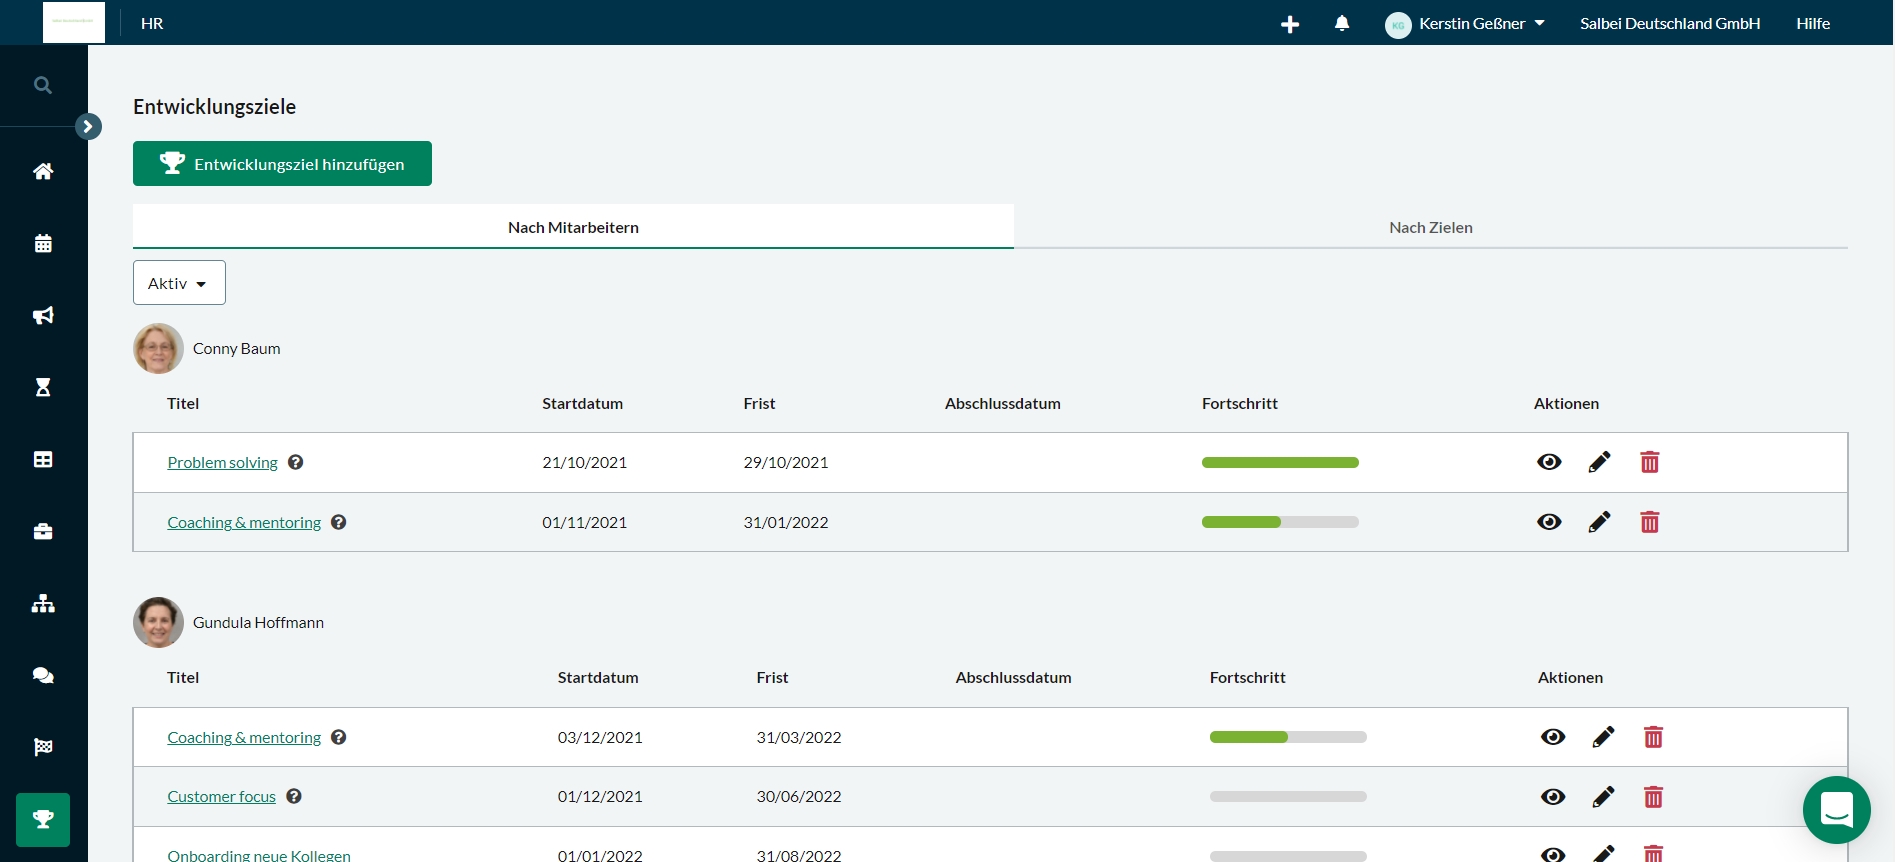Open the Problem solving goal link
Viewport: 1895px width, 862px height.
click(222, 462)
